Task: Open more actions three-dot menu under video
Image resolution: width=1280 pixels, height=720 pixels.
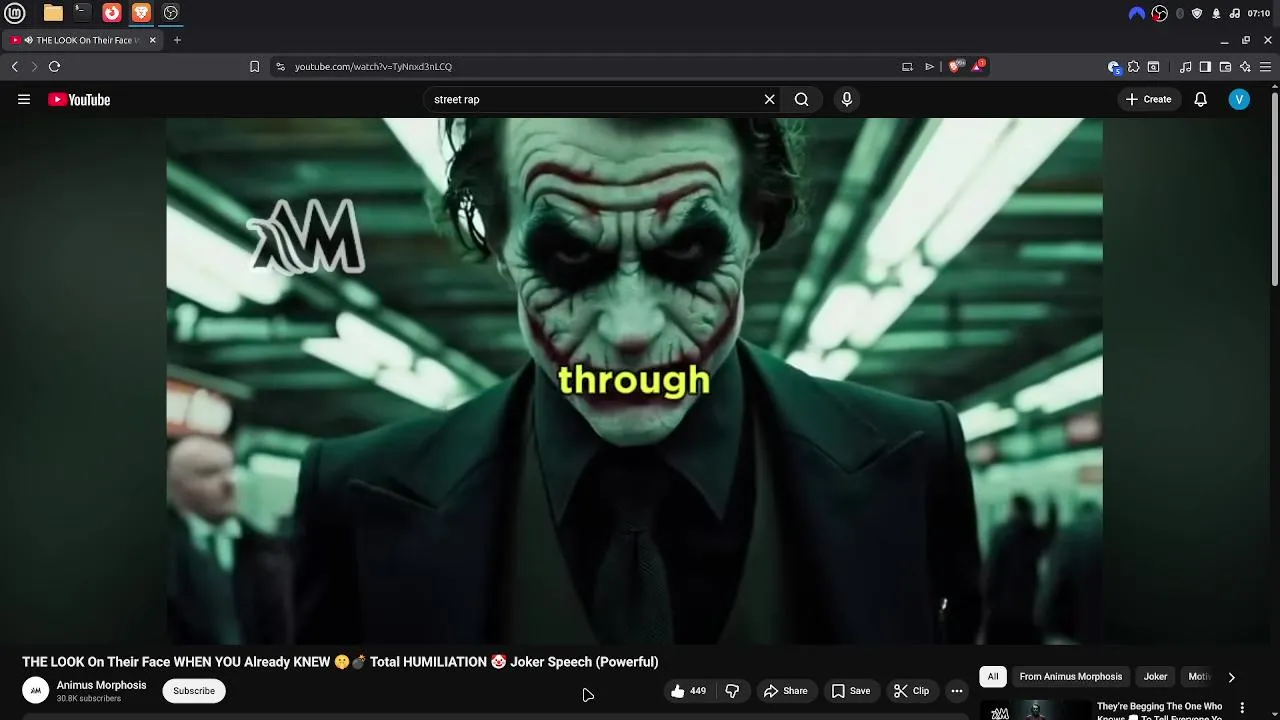Action: [957, 690]
